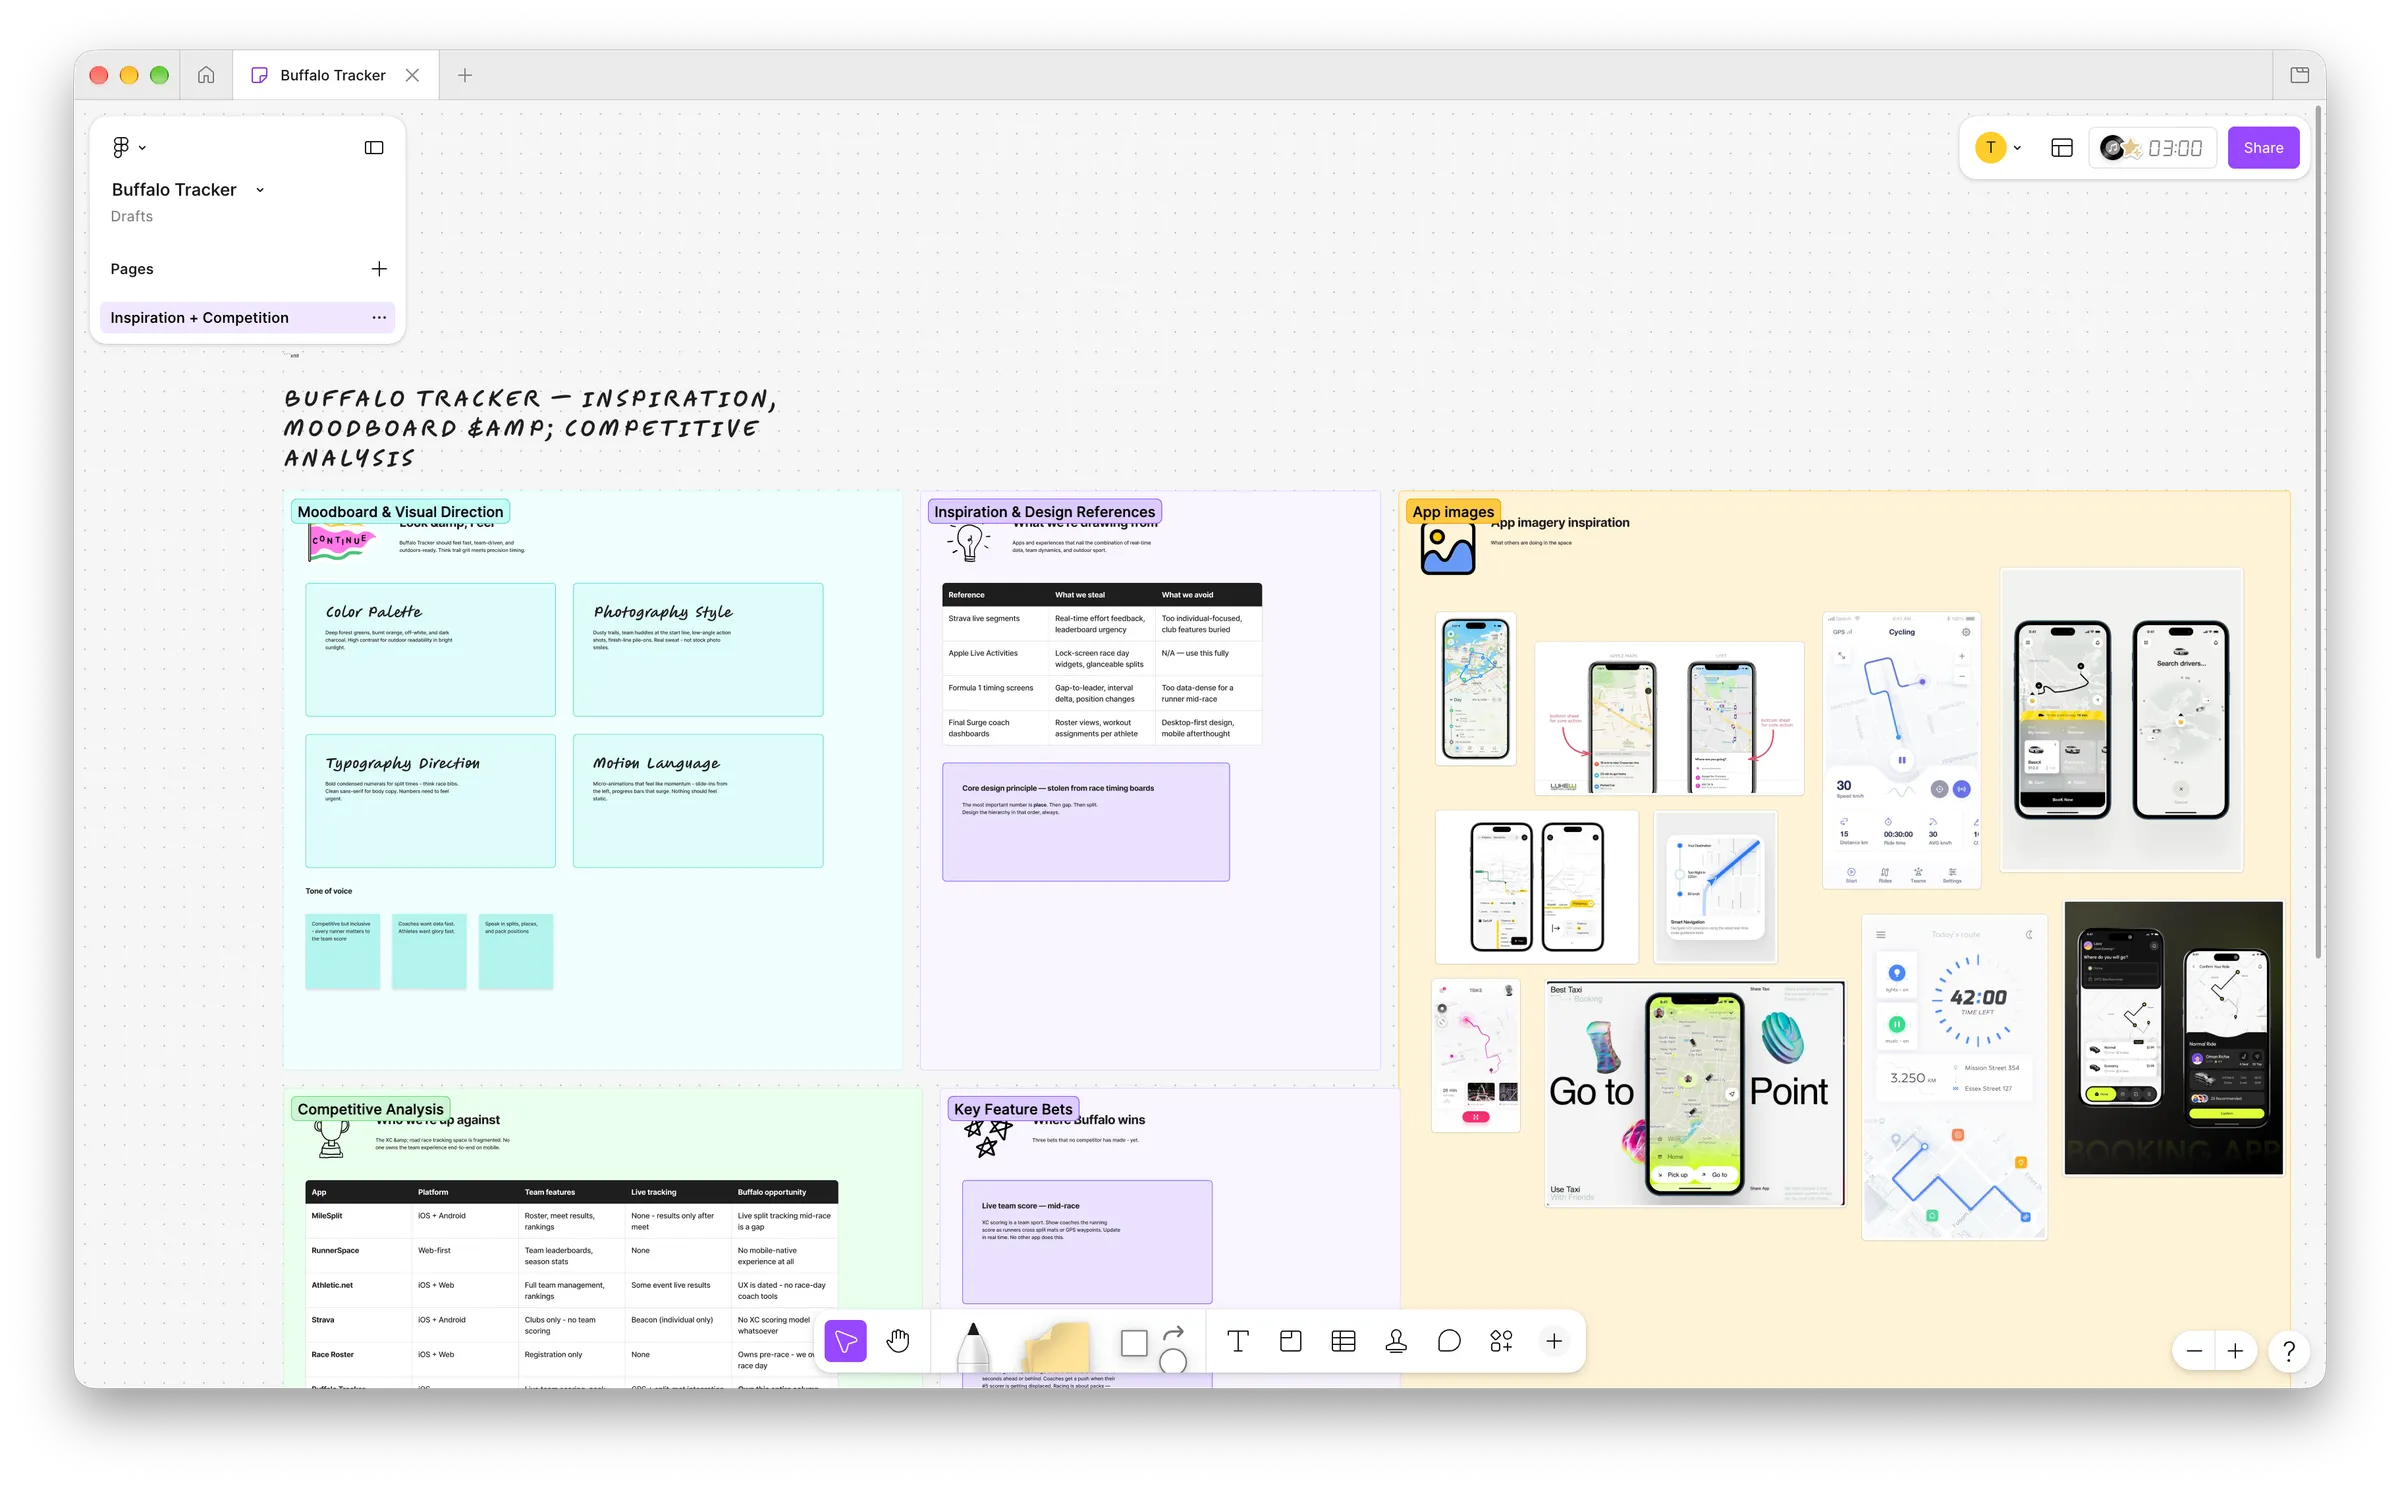Select the CONTINUE flag sticker
This screenshot has height=1486, width=2400.
click(340, 543)
